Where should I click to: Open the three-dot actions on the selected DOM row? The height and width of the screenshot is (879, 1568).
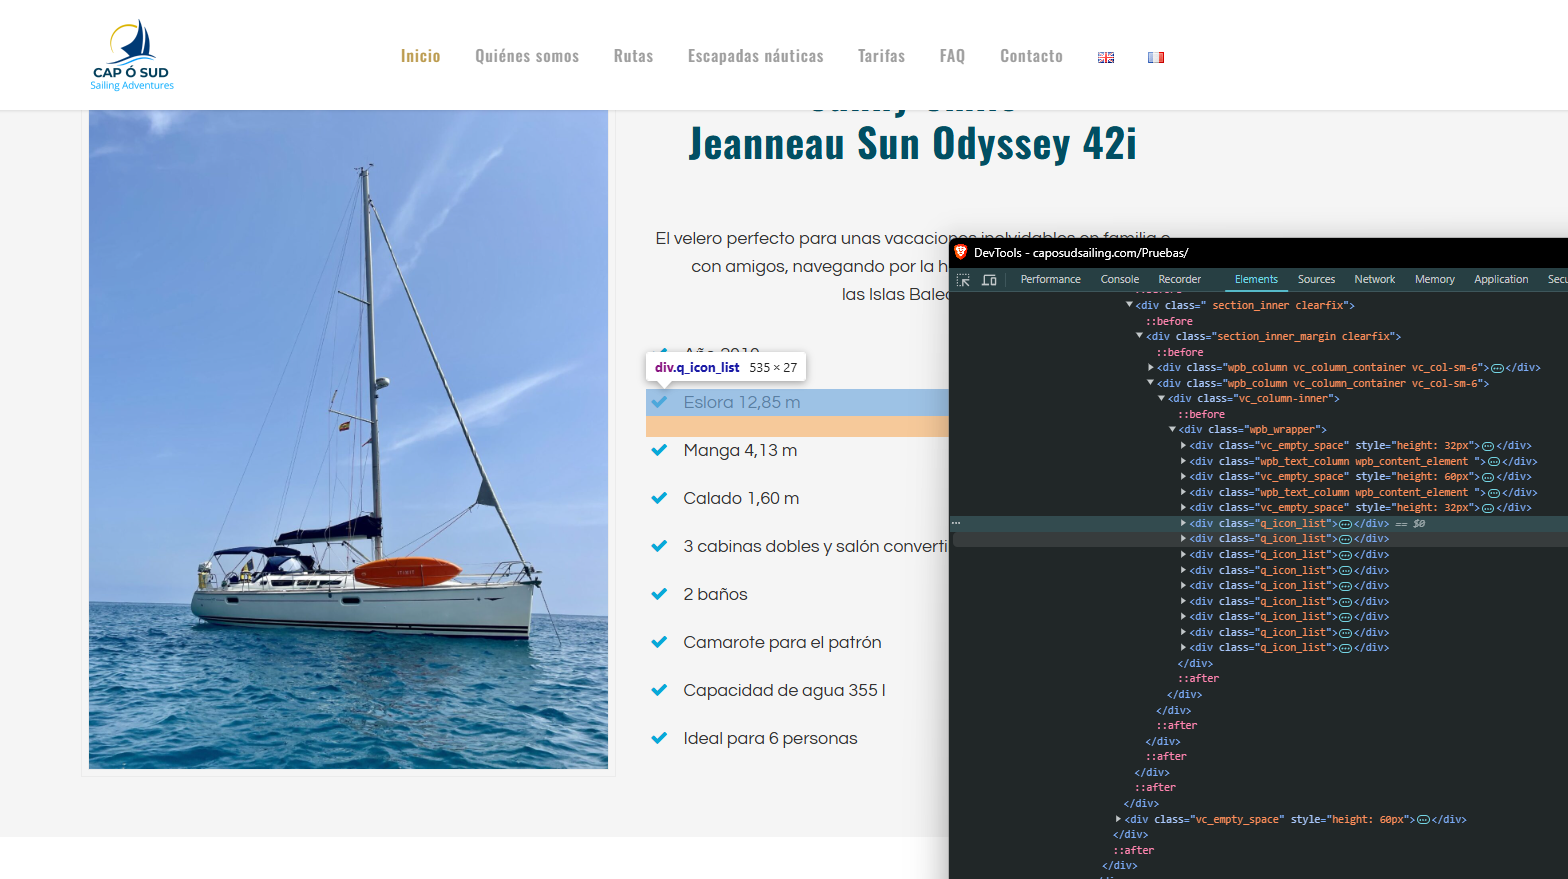956,523
